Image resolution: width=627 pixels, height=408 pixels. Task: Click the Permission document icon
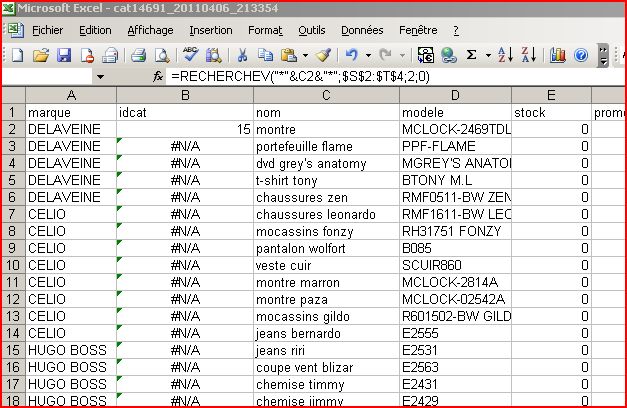(x=87, y=55)
